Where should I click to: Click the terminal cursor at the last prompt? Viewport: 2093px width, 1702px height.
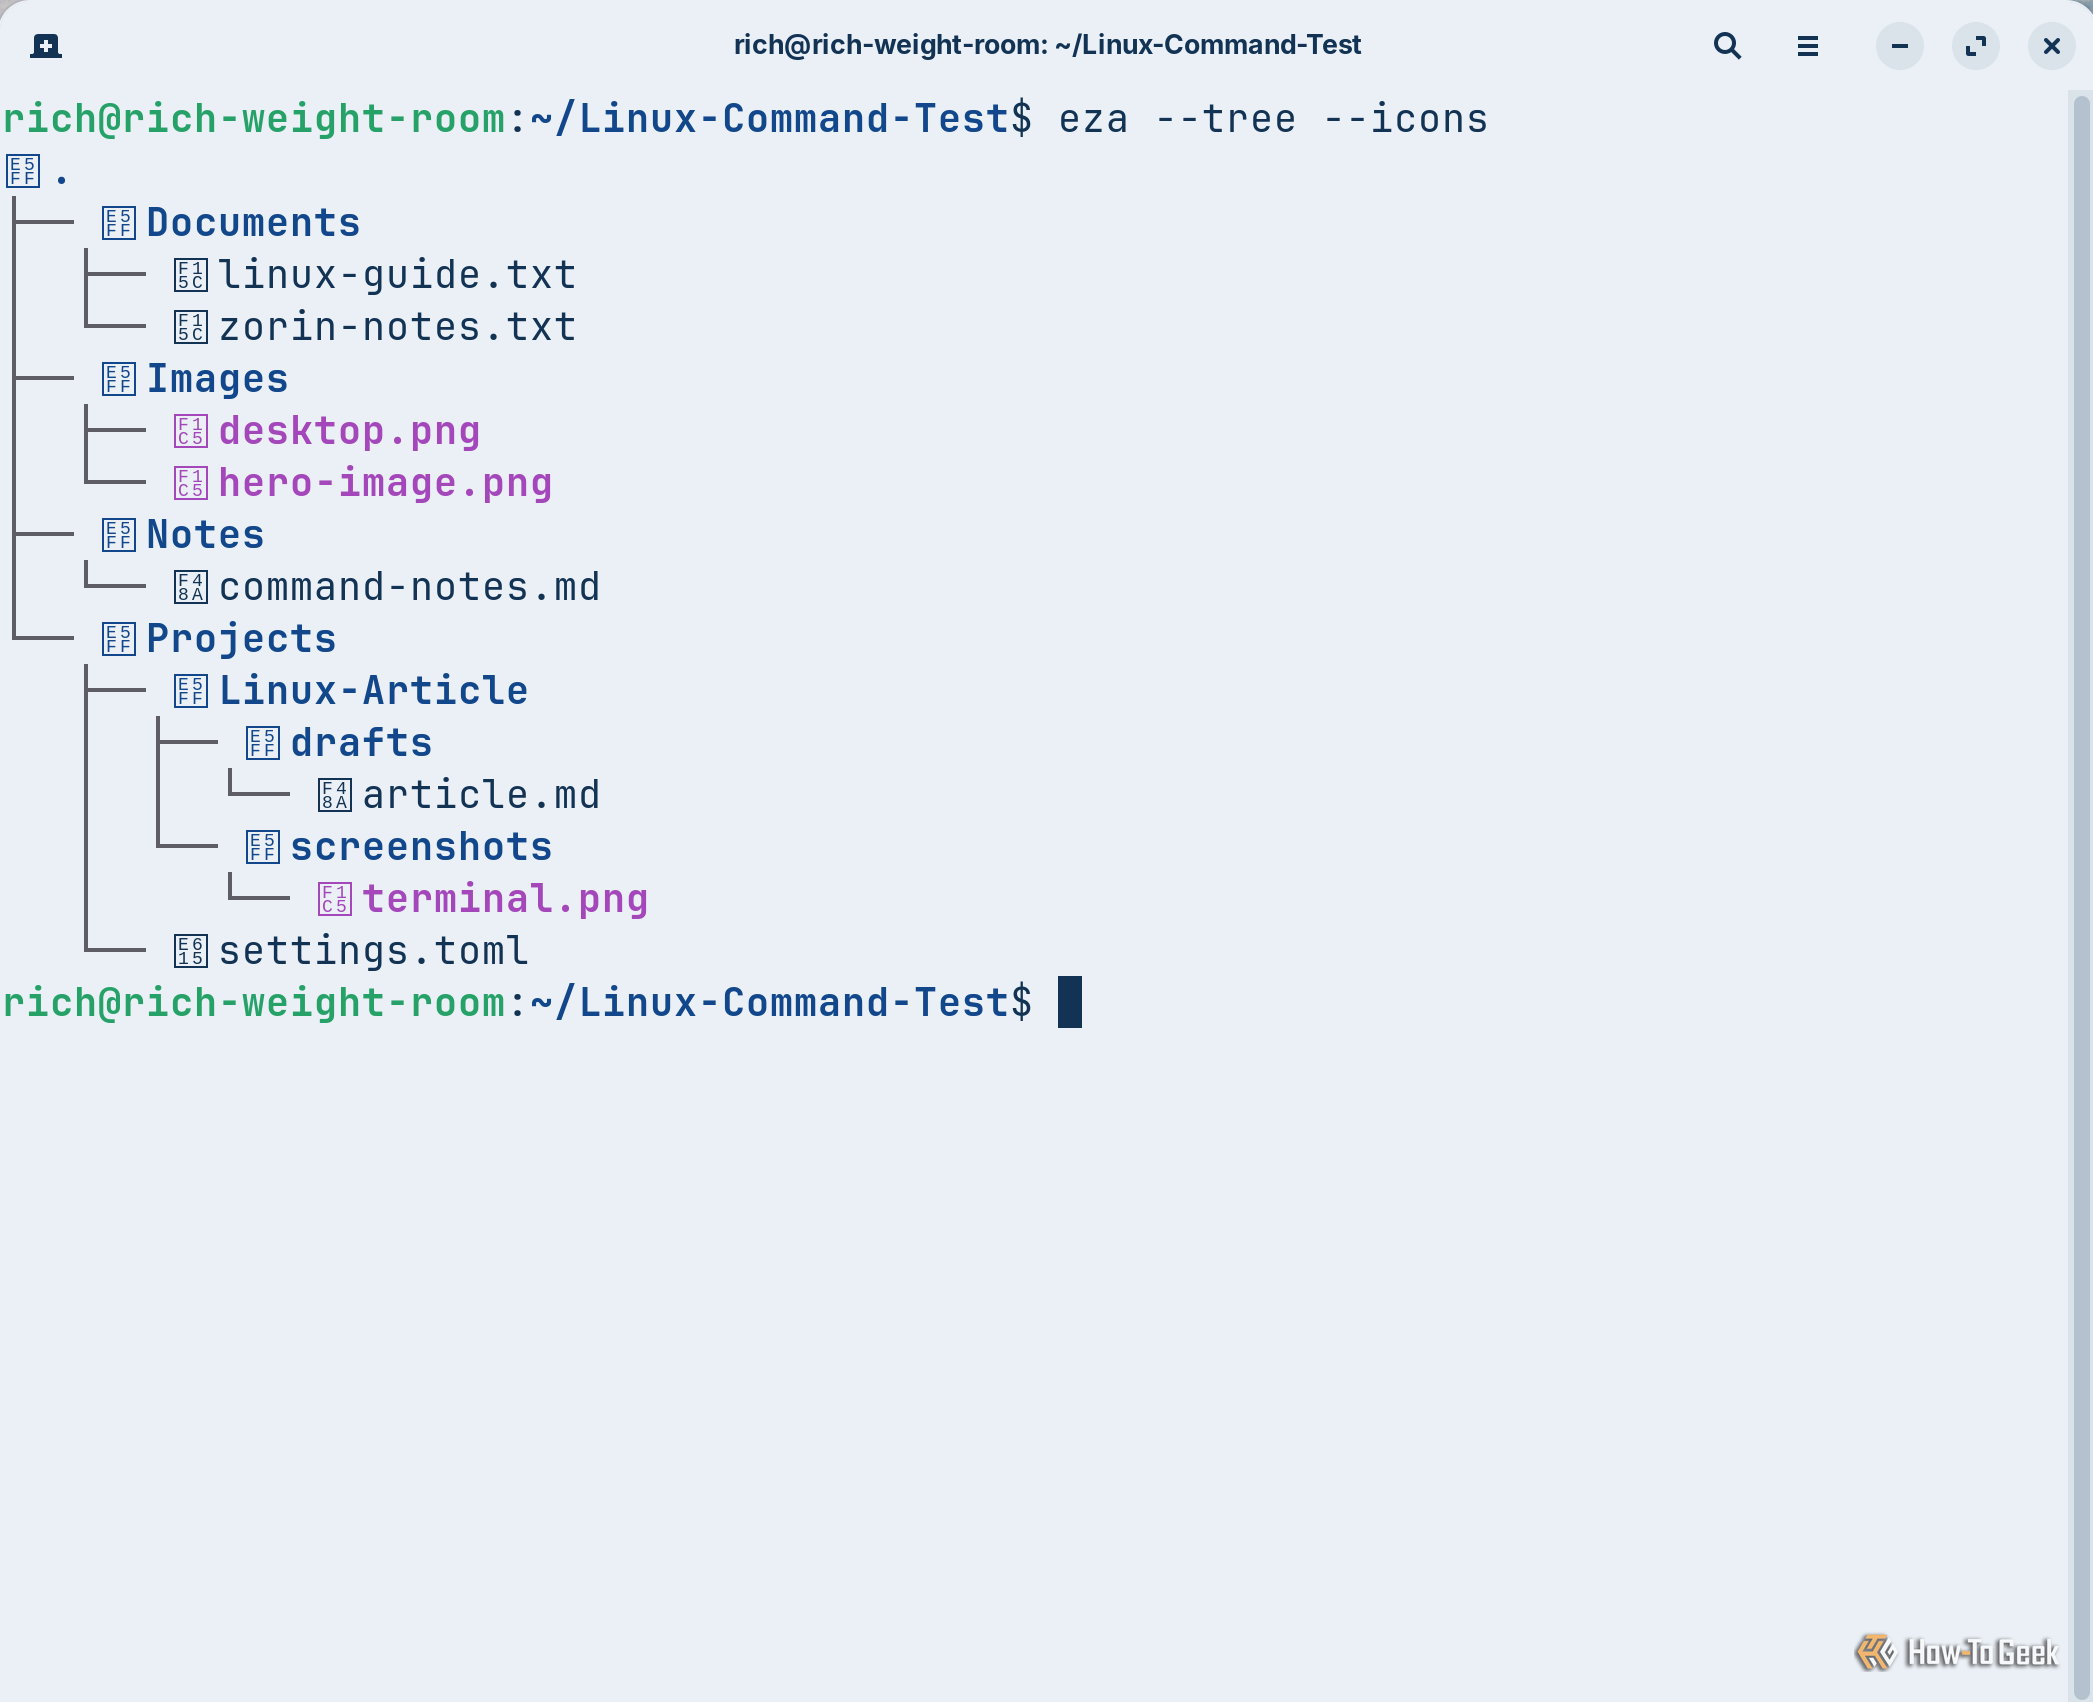(x=1070, y=1002)
